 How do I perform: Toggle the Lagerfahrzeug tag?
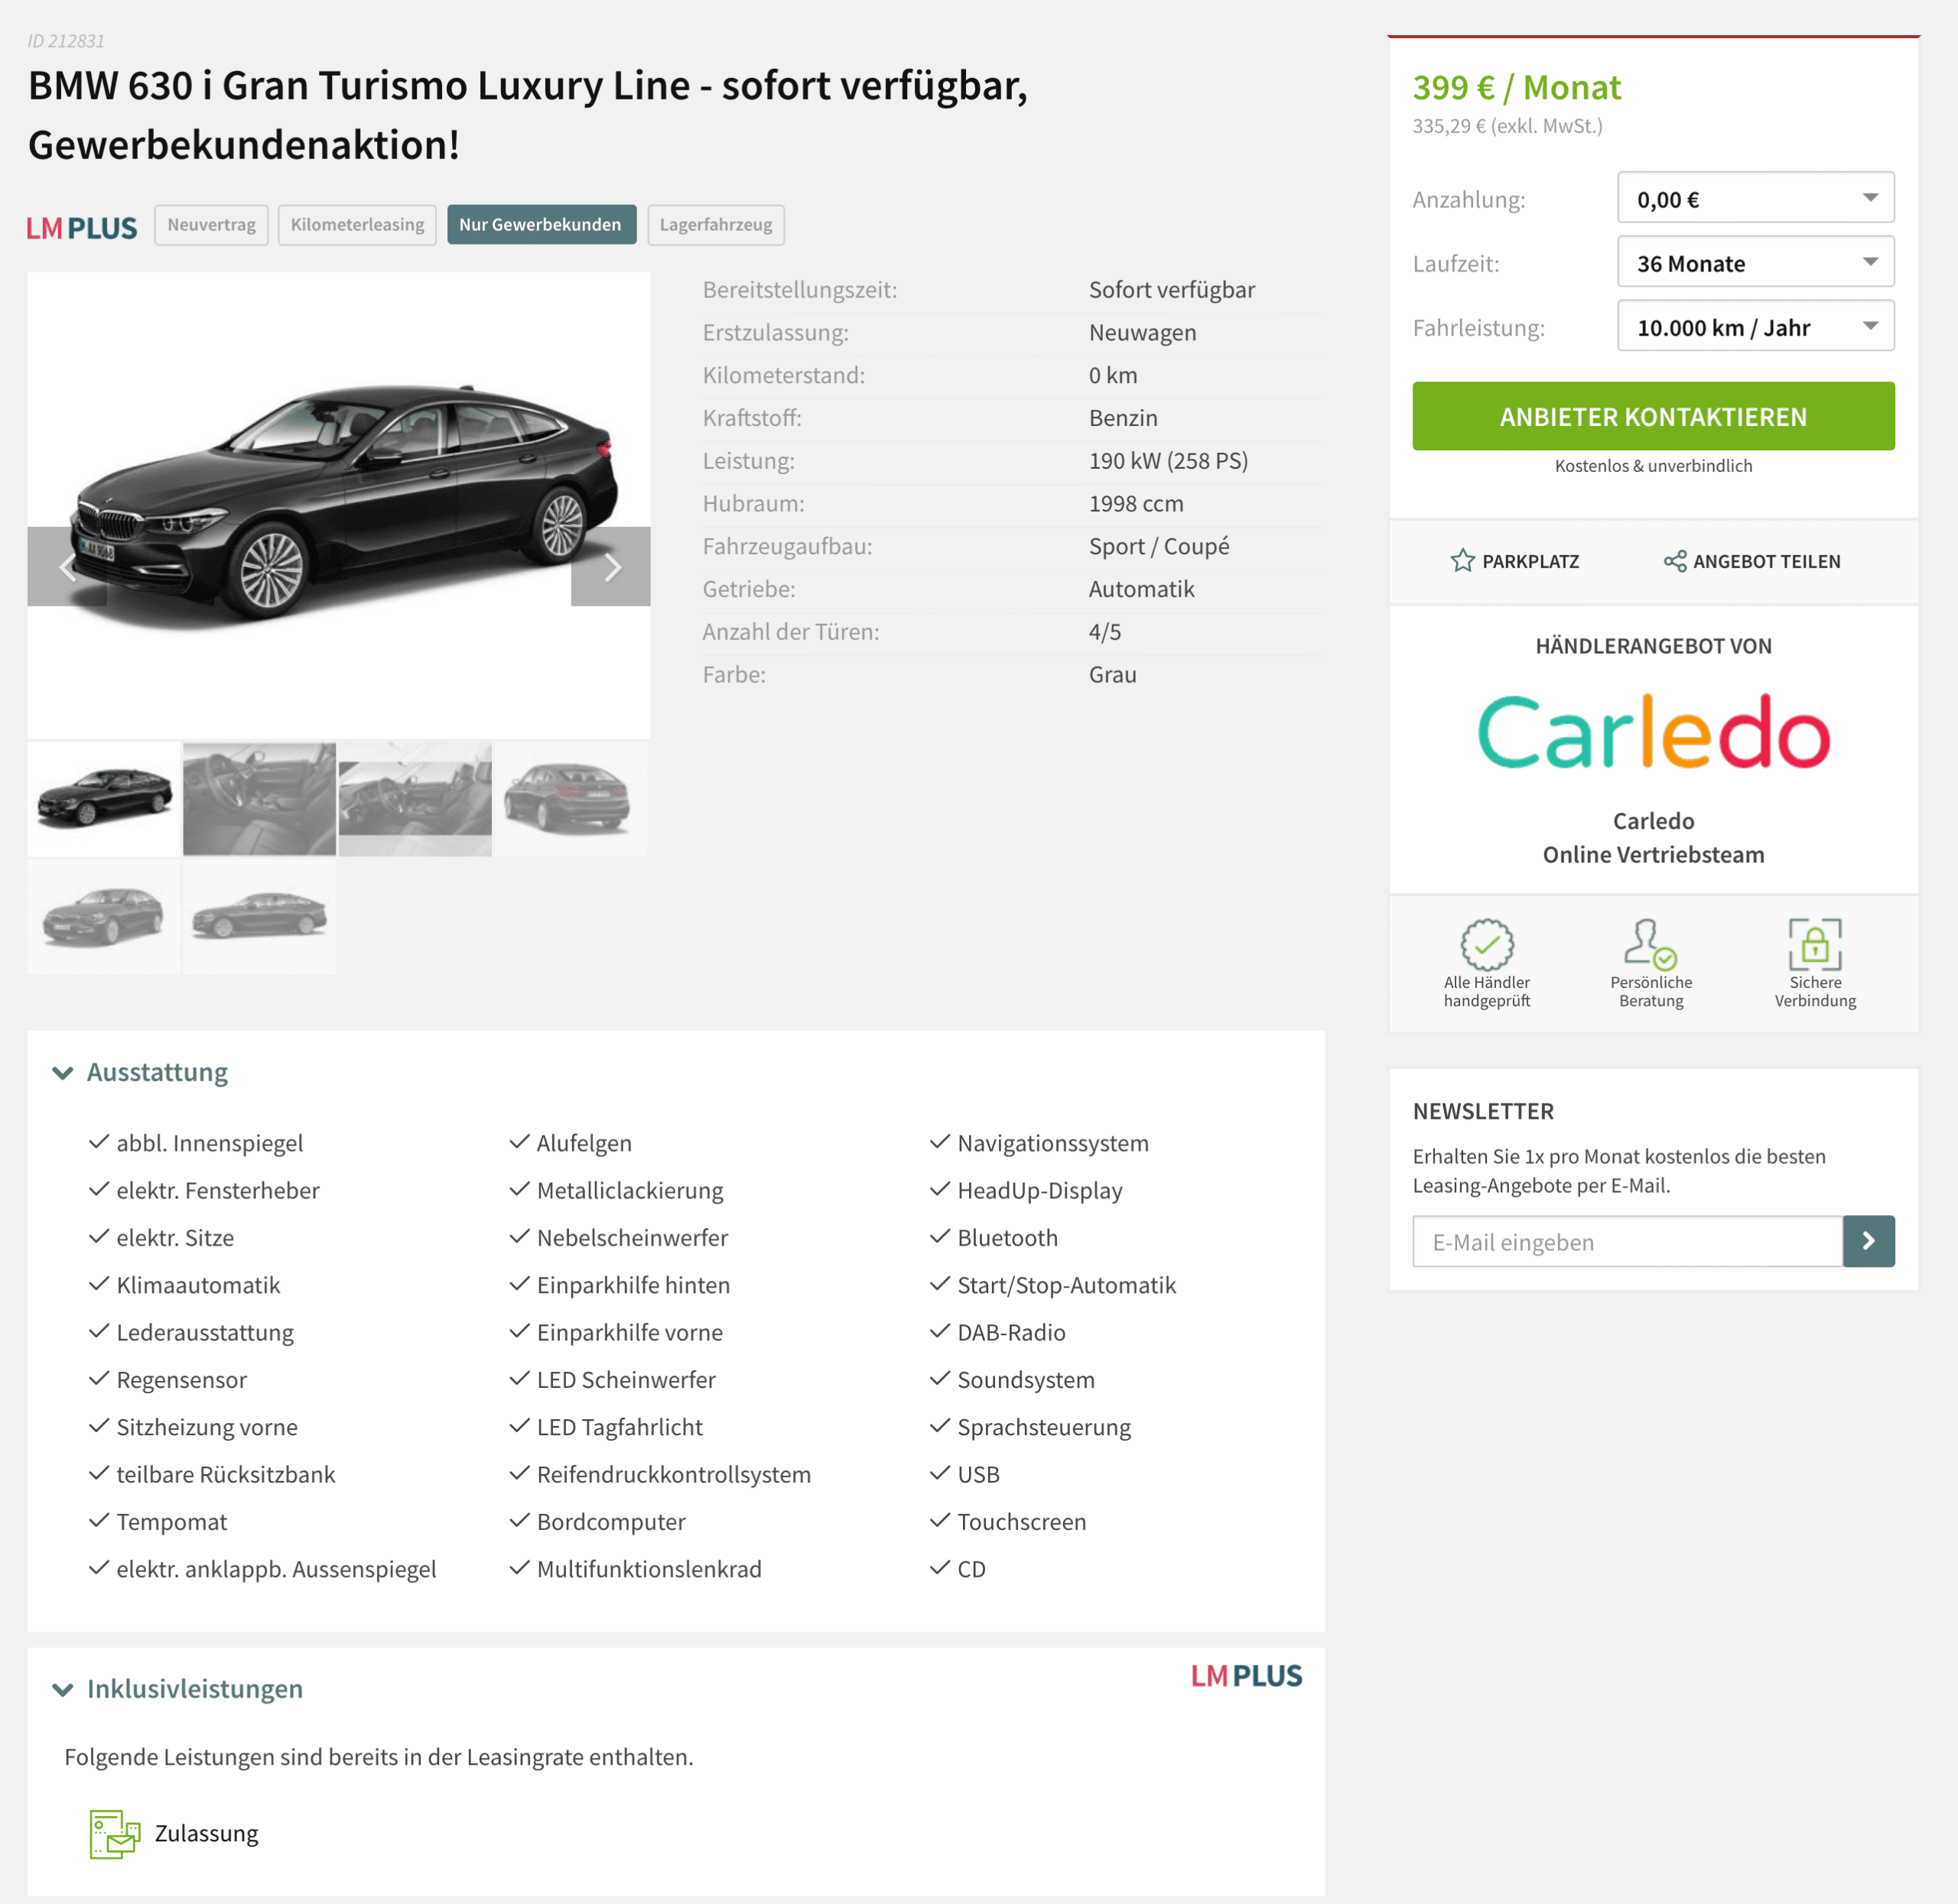[x=716, y=225]
